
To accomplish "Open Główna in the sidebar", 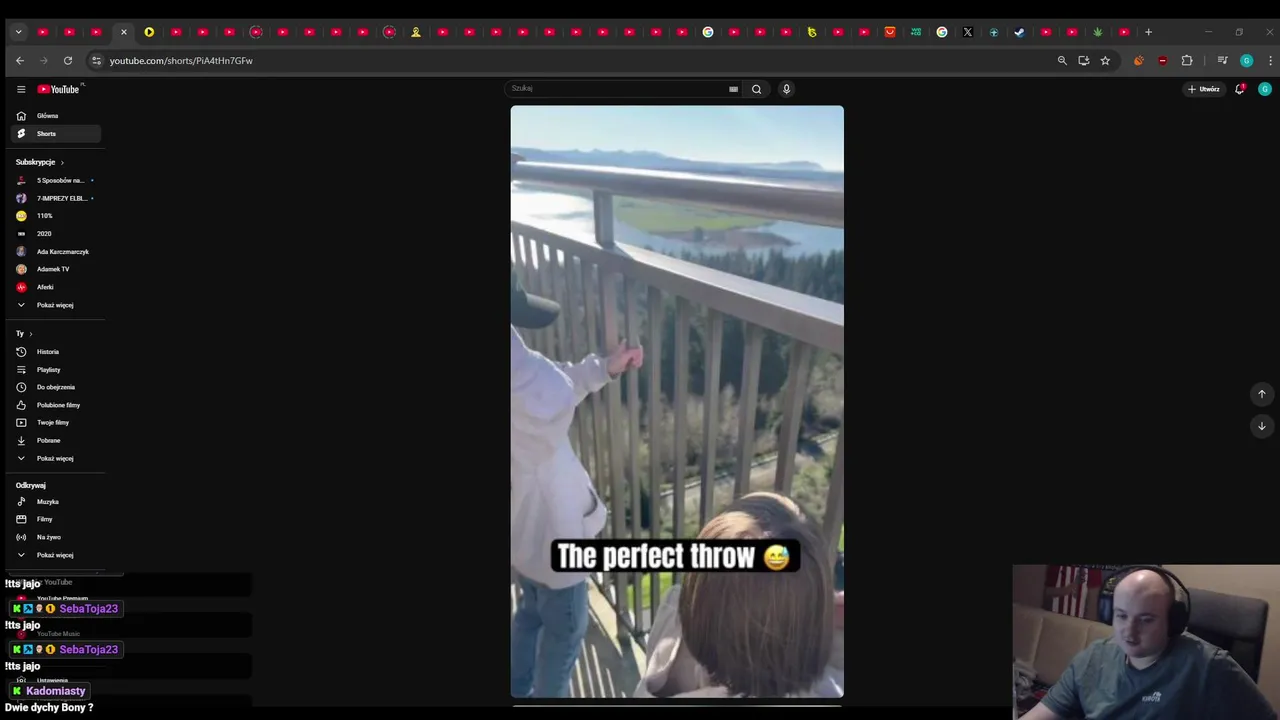I will [x=56, y=116].
